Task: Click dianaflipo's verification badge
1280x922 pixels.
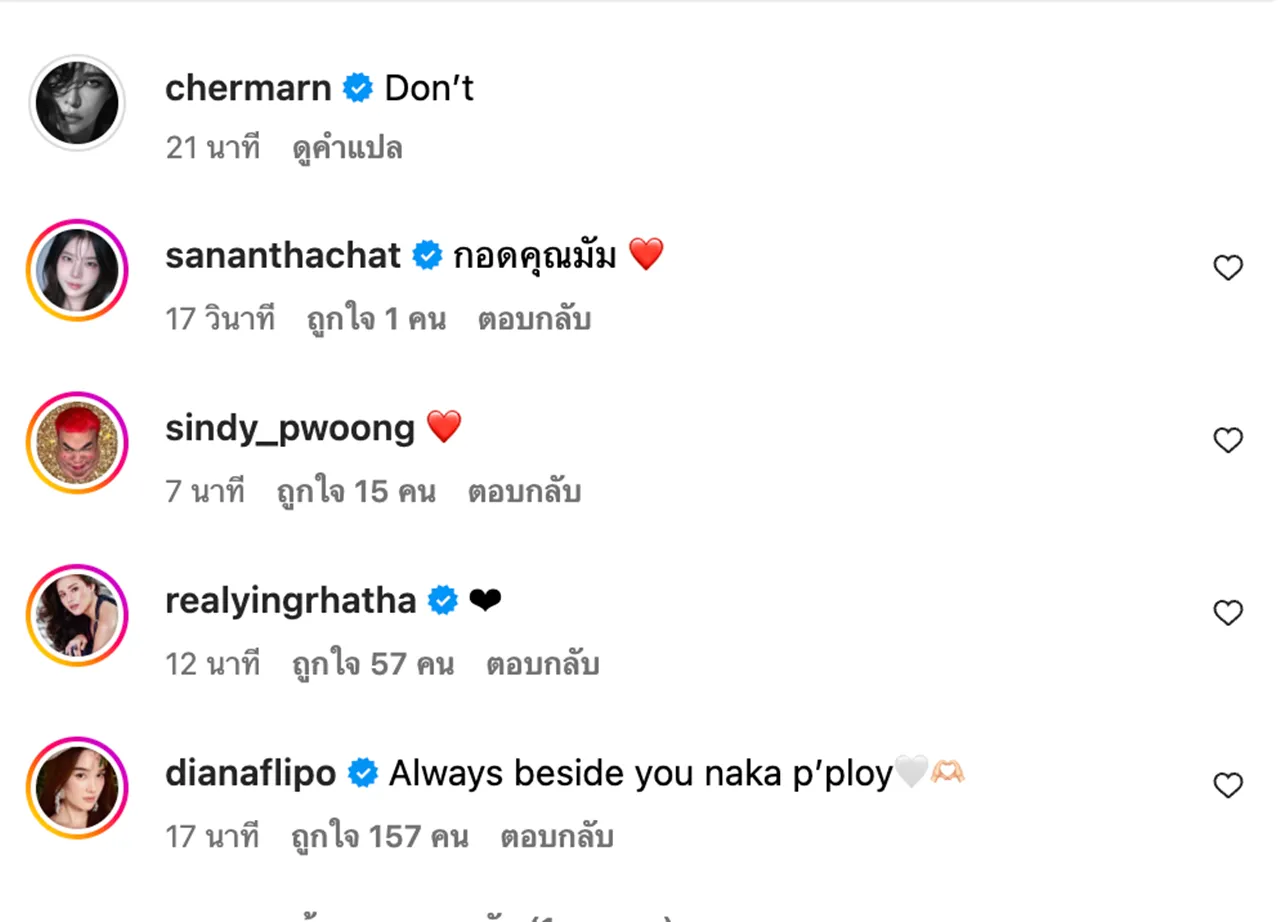Action: (363, 772)
